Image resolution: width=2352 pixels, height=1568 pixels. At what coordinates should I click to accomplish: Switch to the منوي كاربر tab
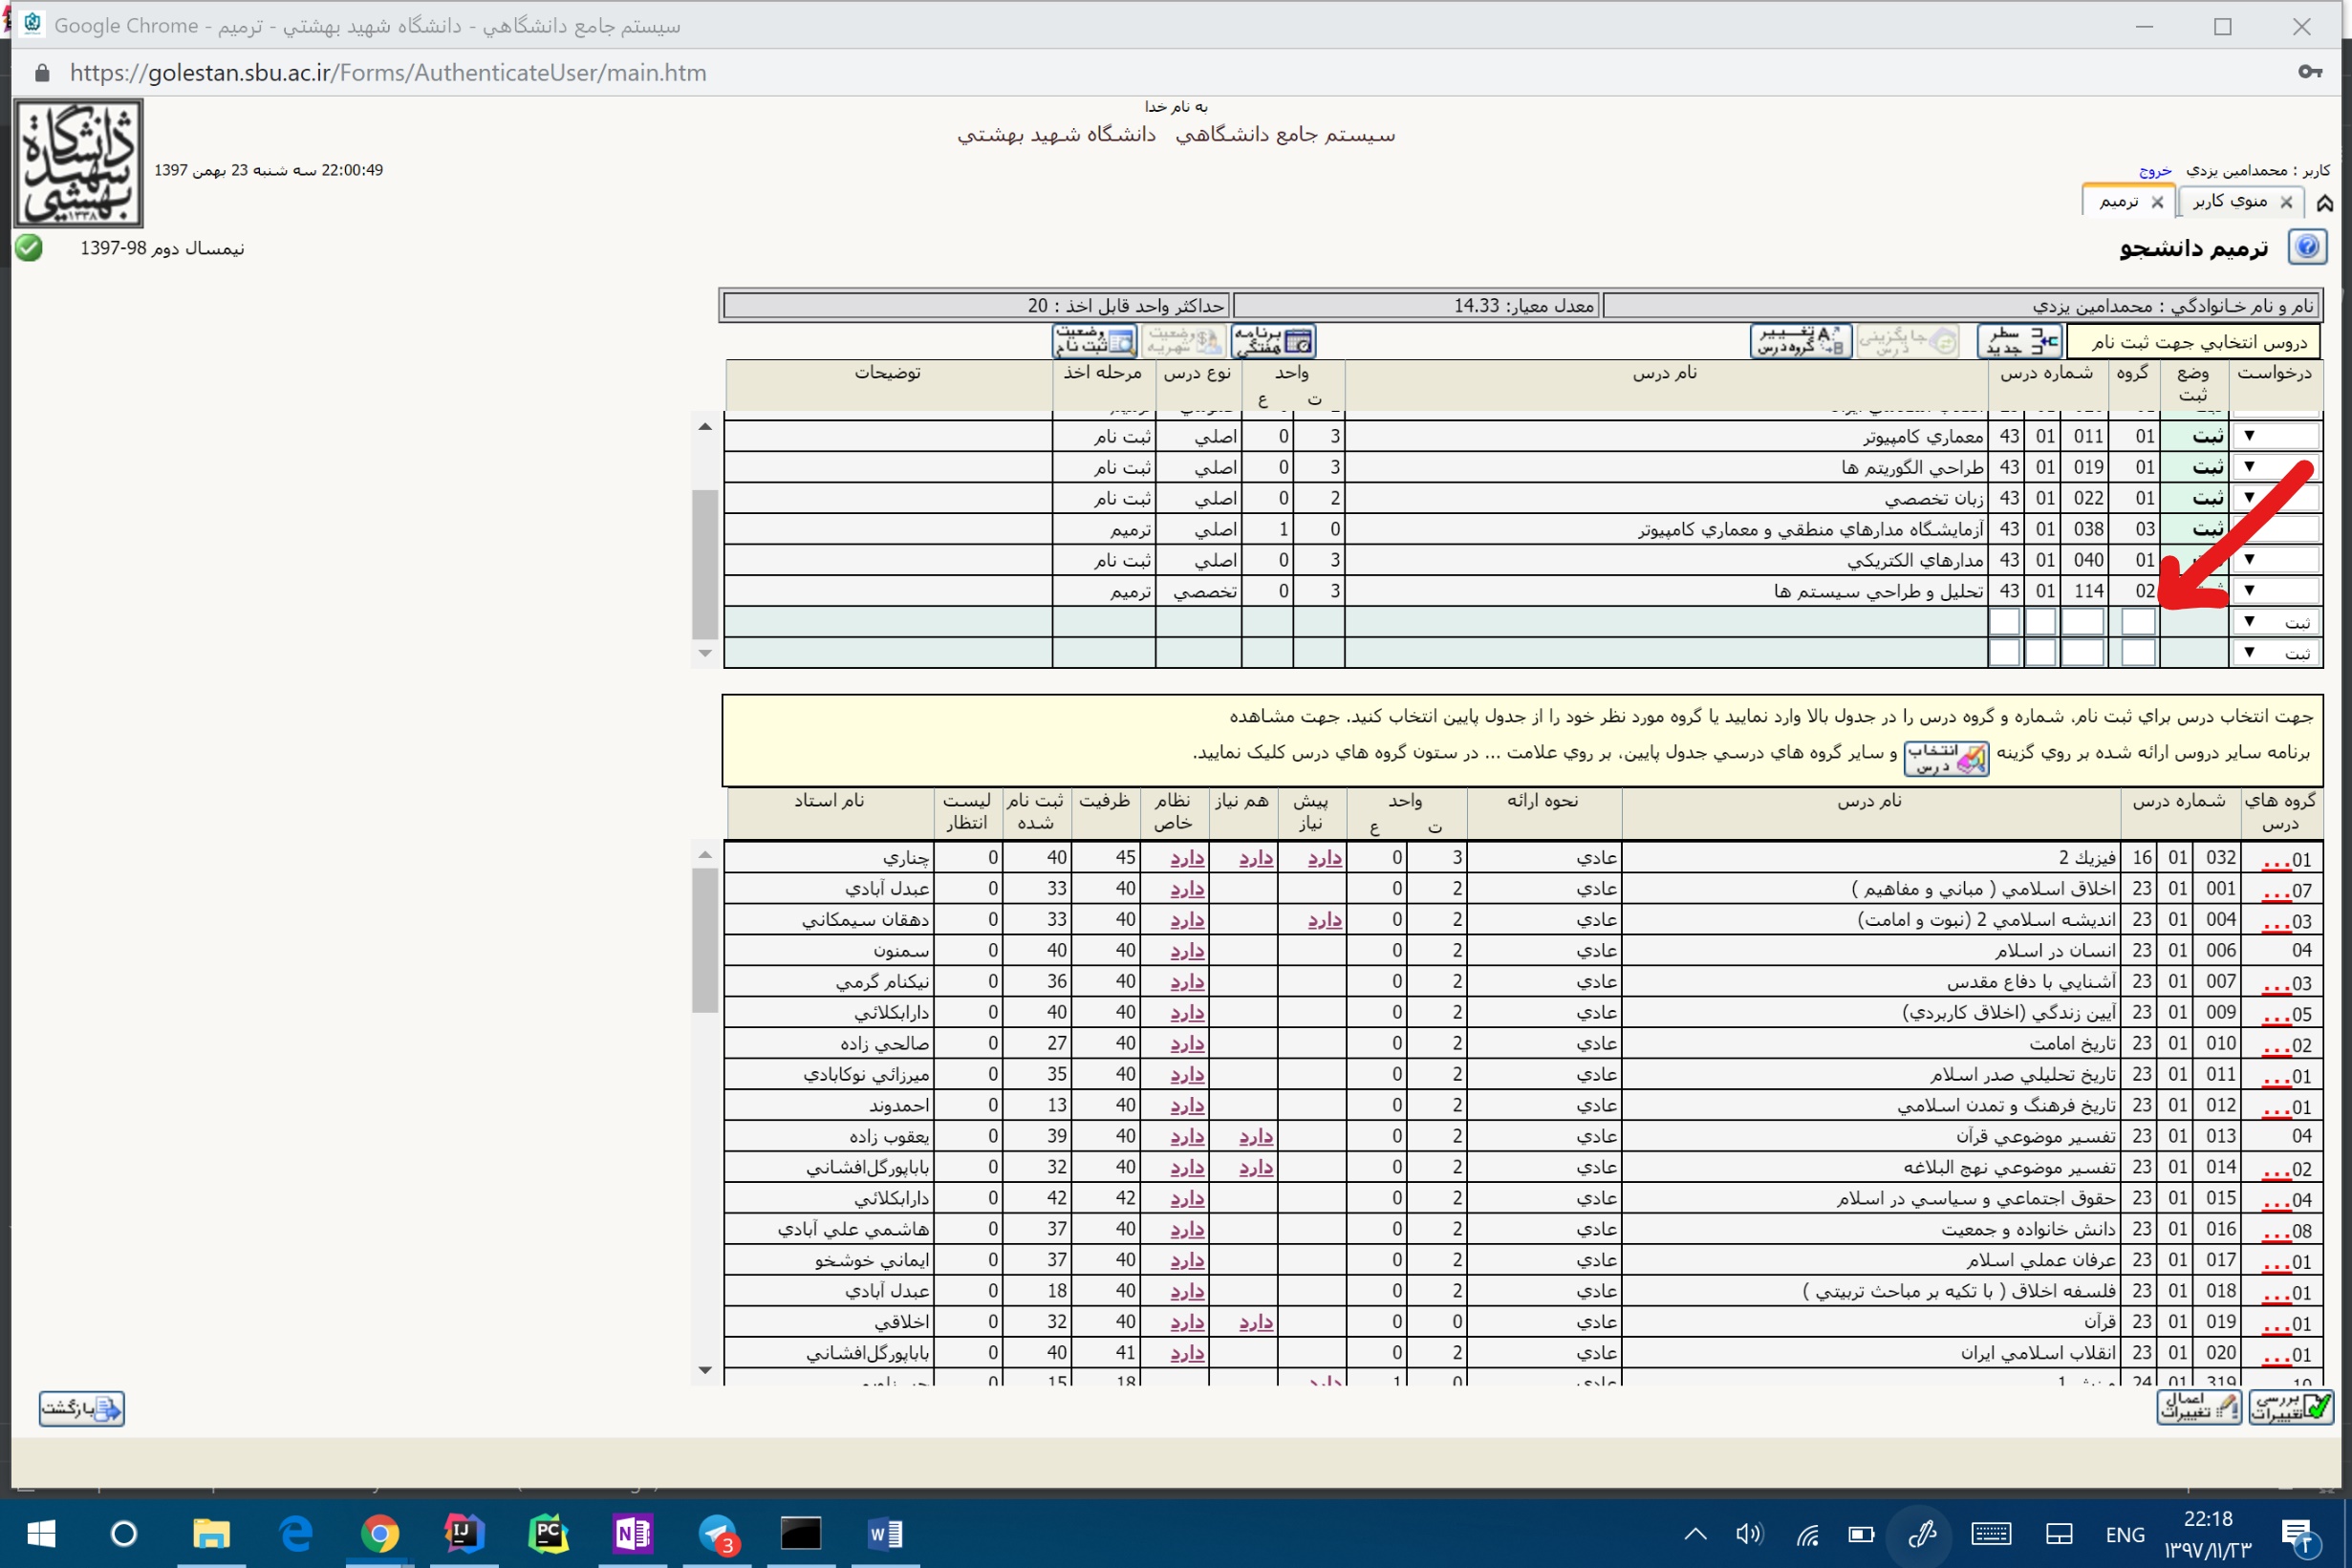(2230, 201)
